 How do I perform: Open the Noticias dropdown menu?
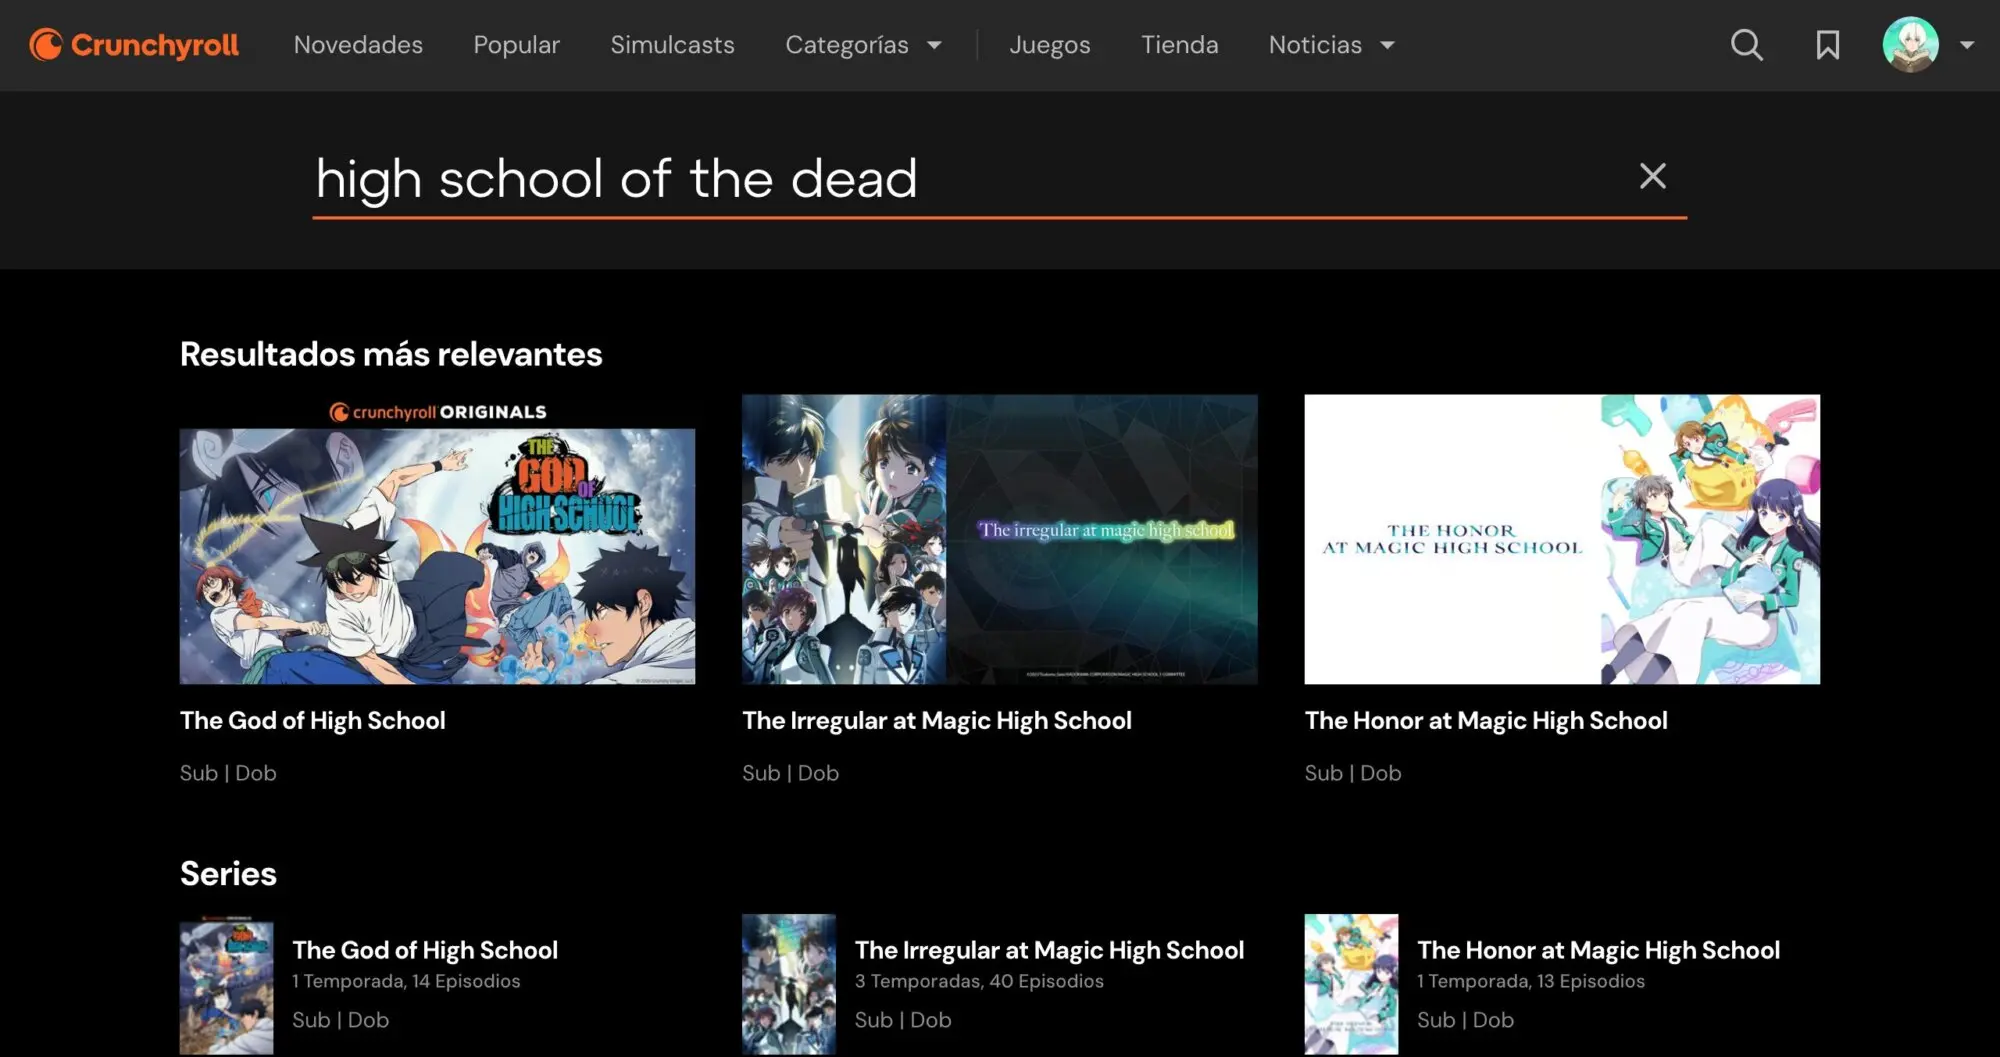coord(1331,45)
